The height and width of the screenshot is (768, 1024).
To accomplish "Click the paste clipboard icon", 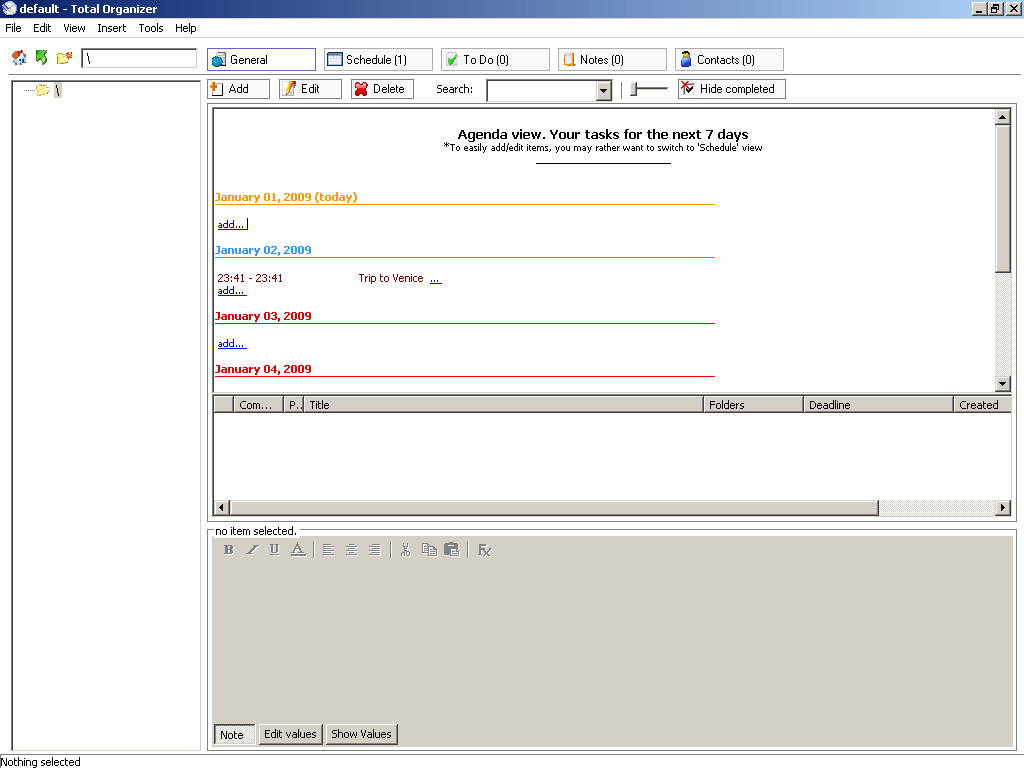I will click(451, 549).
